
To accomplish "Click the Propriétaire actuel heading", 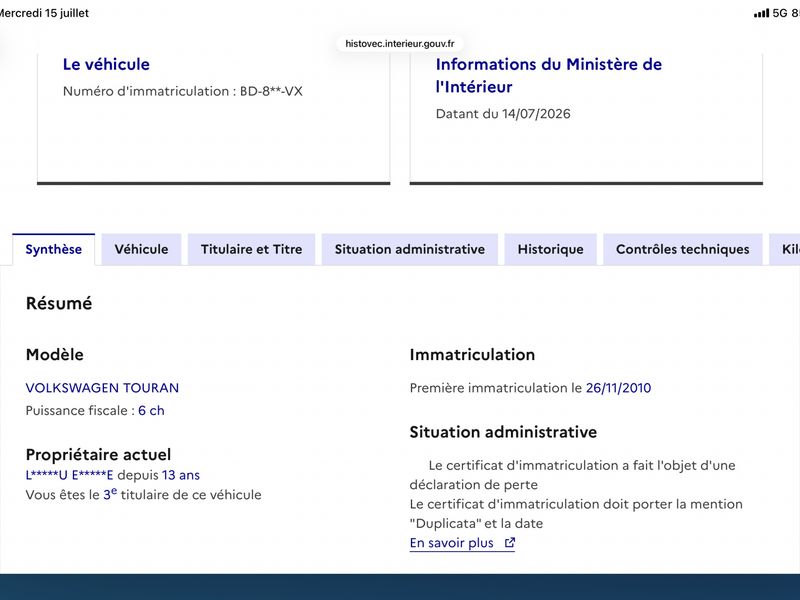I will 98,455.
